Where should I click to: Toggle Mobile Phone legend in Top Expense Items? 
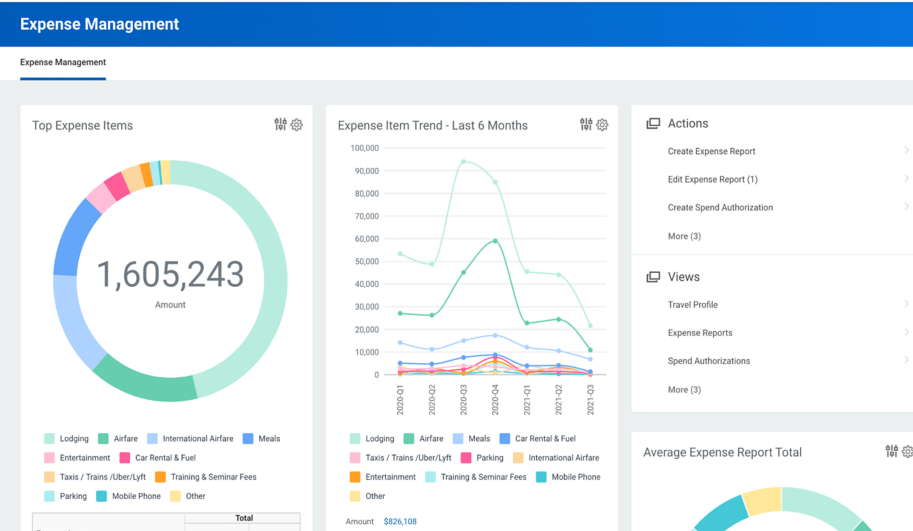[128, 496]
